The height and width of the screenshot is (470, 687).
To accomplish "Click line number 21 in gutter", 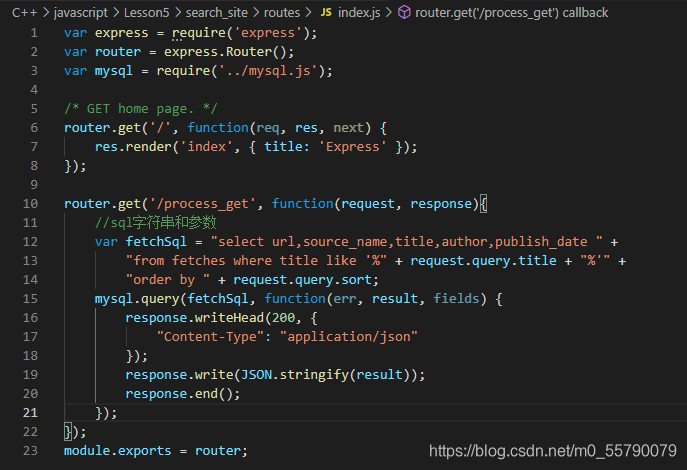I will point(30,413).
